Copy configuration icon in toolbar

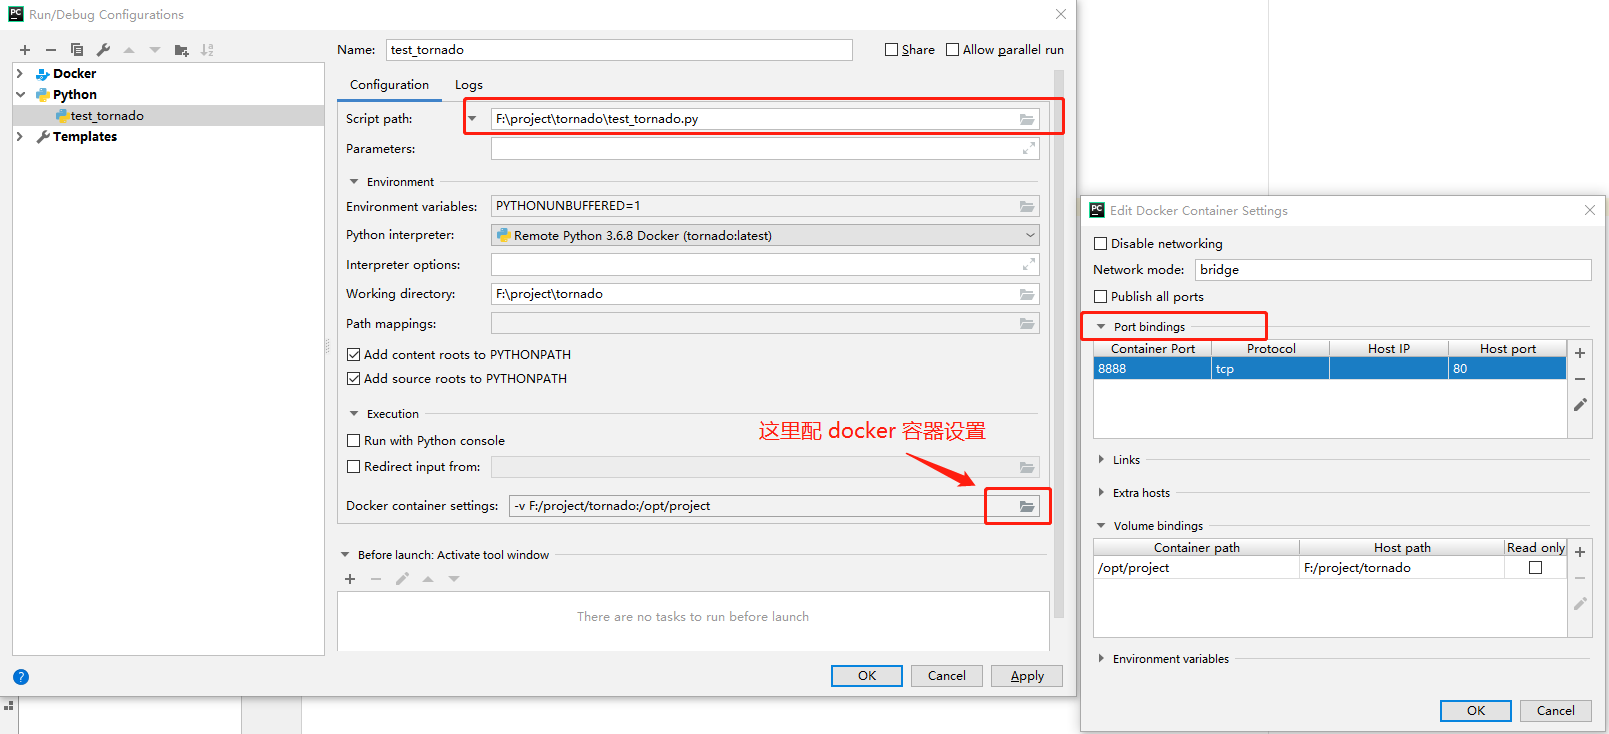[77, 50]
